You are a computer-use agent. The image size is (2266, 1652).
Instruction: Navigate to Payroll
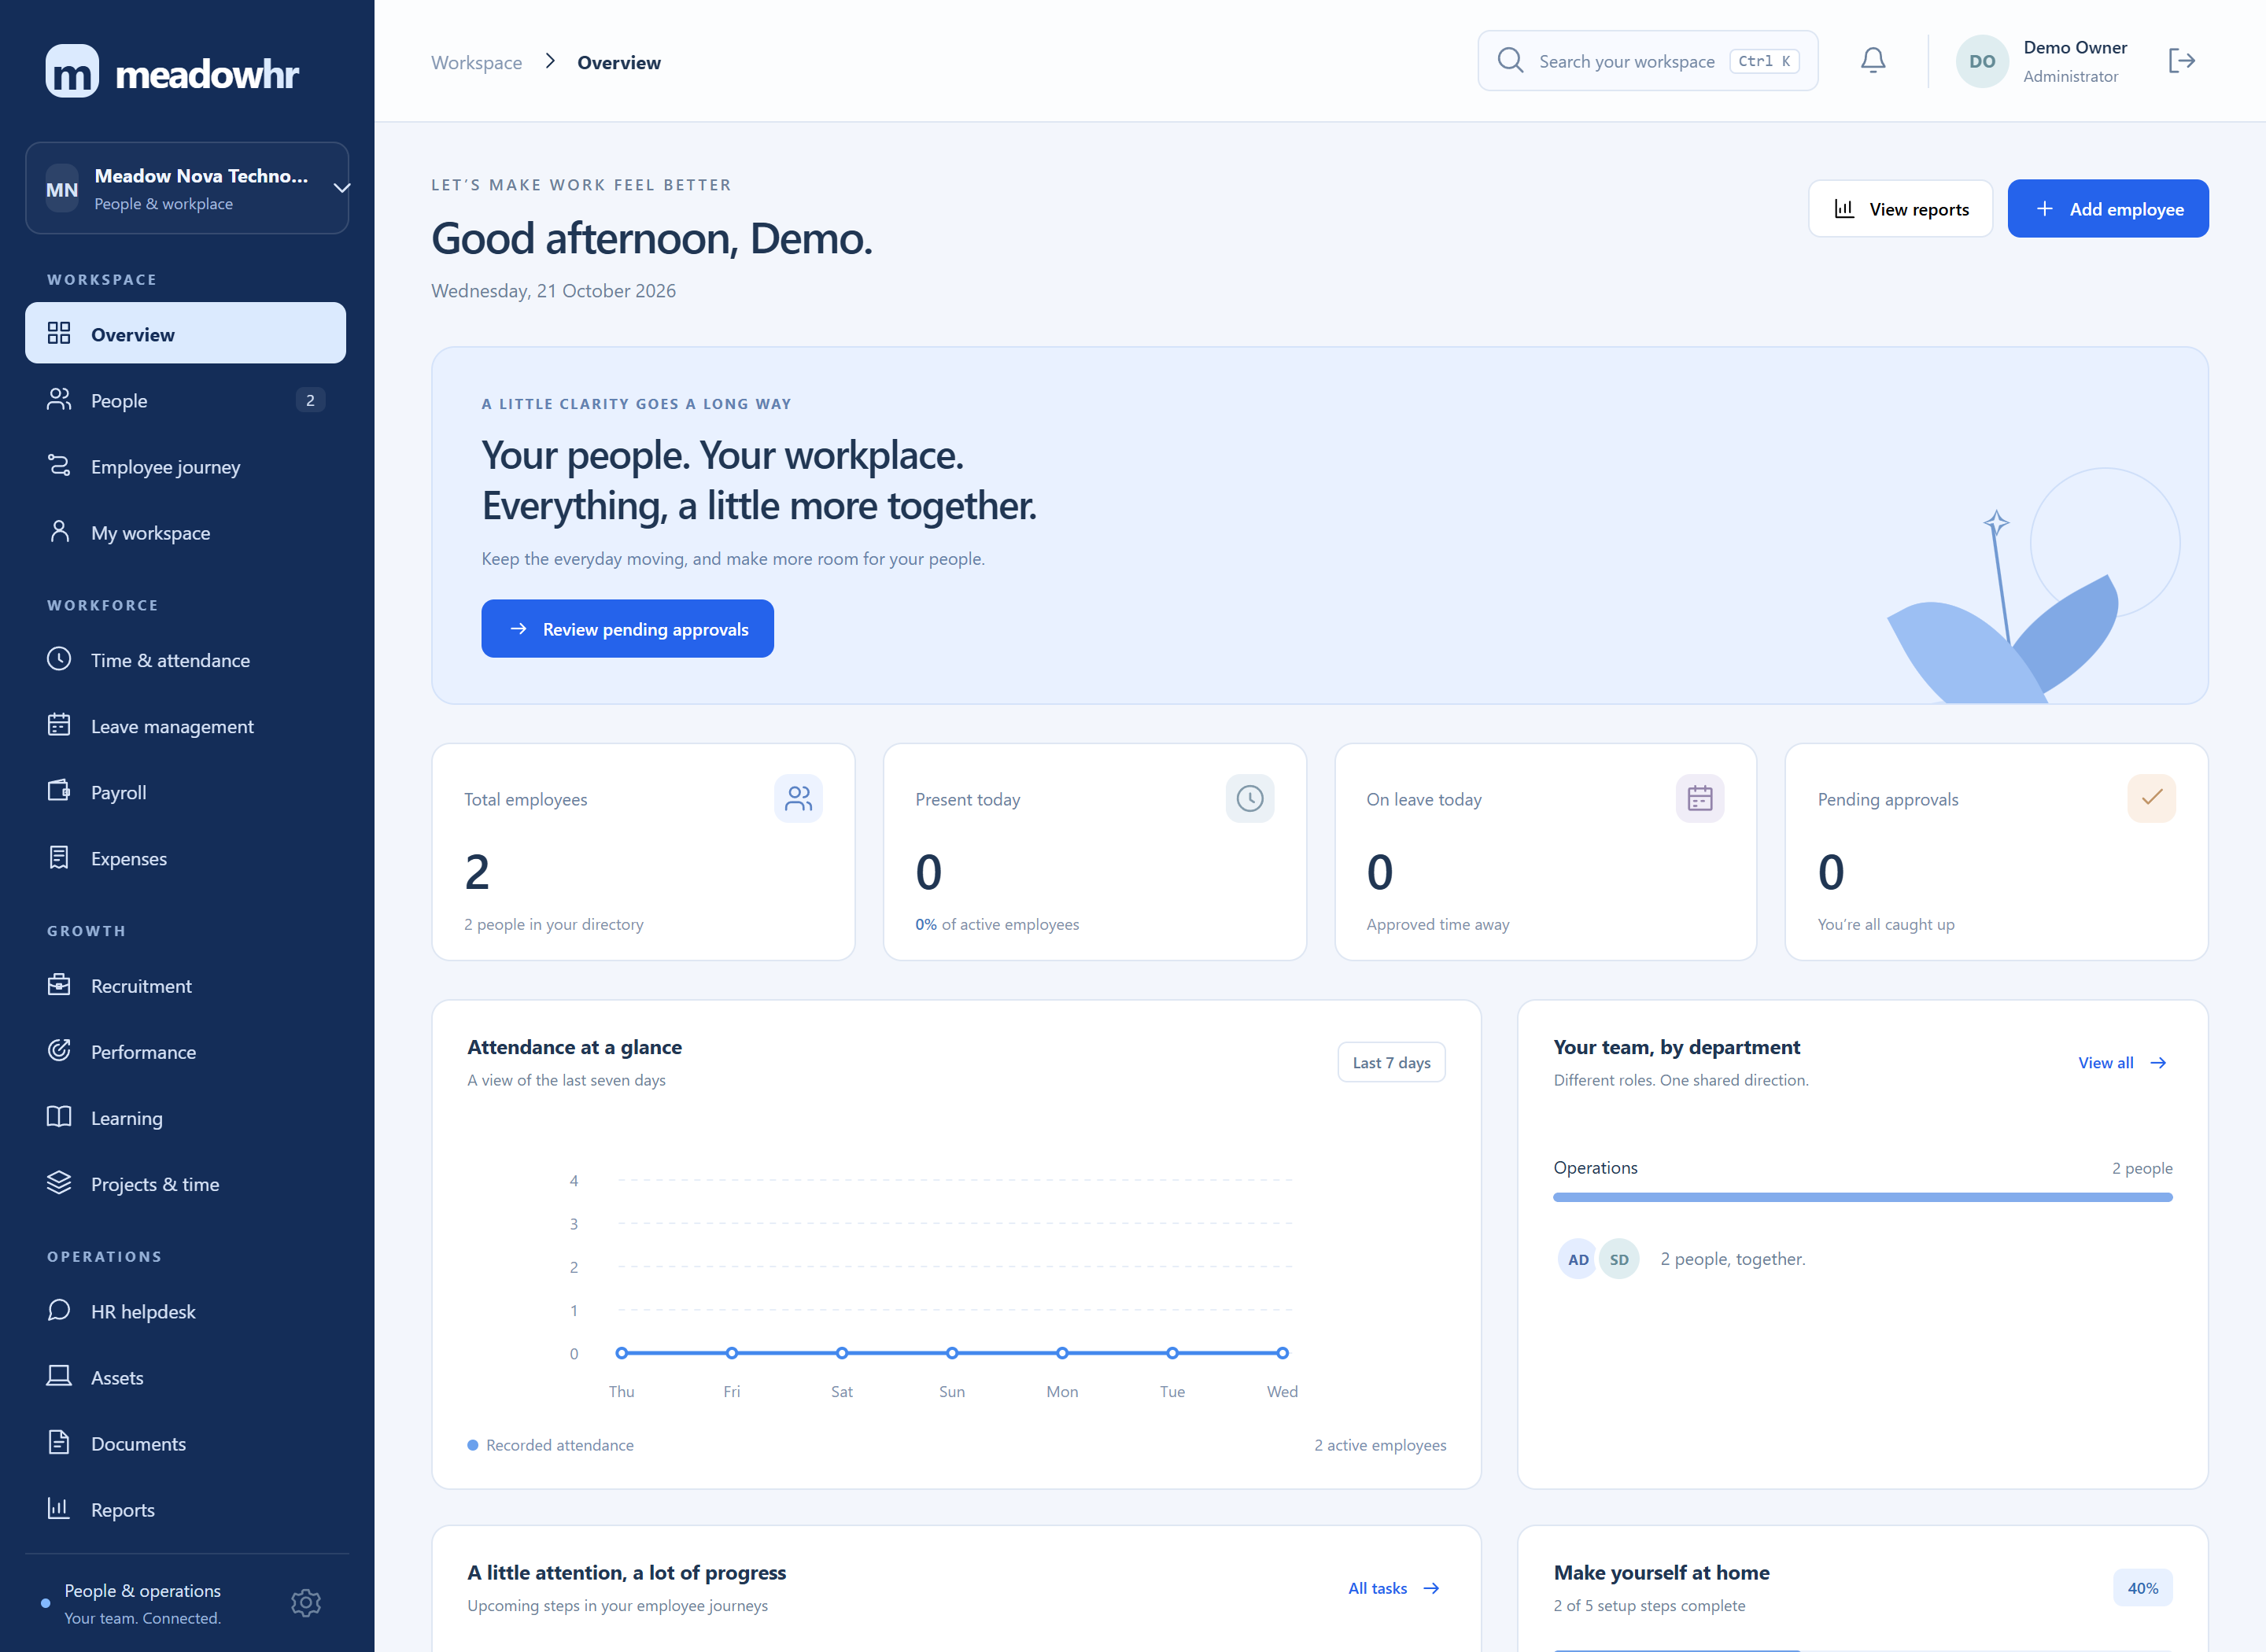pos(186,792)
